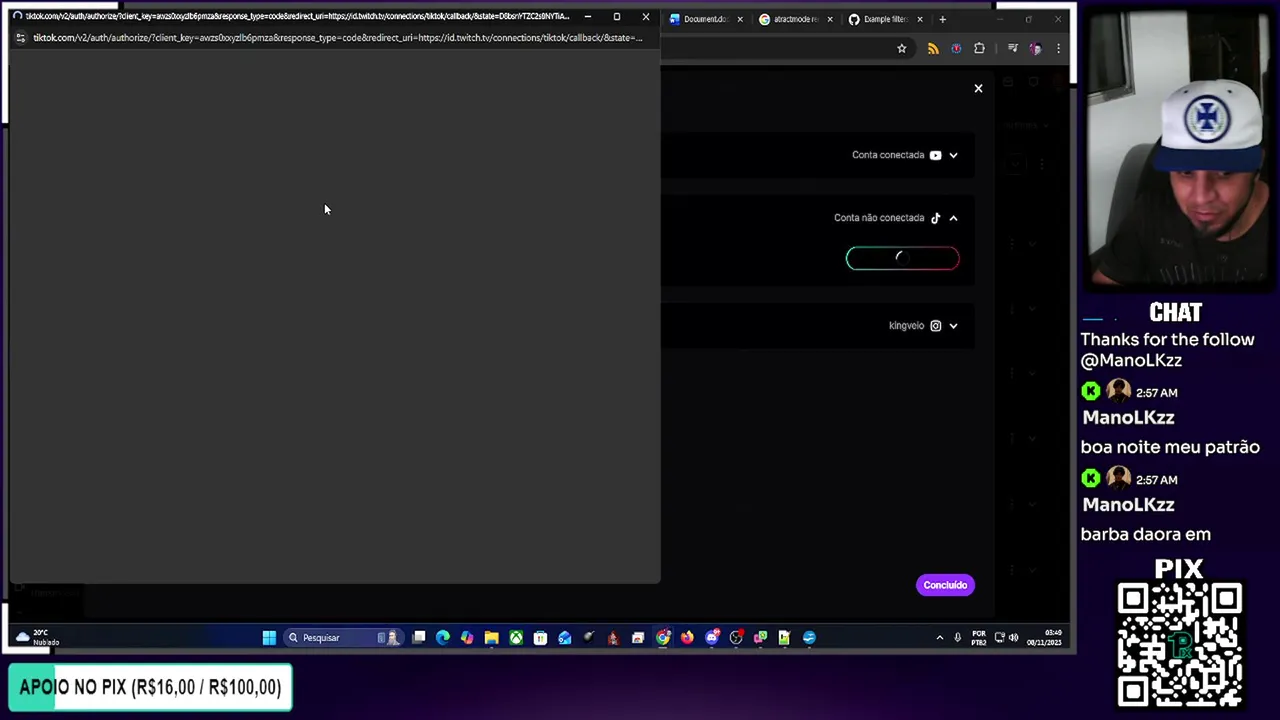The image size is (1280, 720).
Task: Open a new browser tab
Action: click(x=942, y=19)
